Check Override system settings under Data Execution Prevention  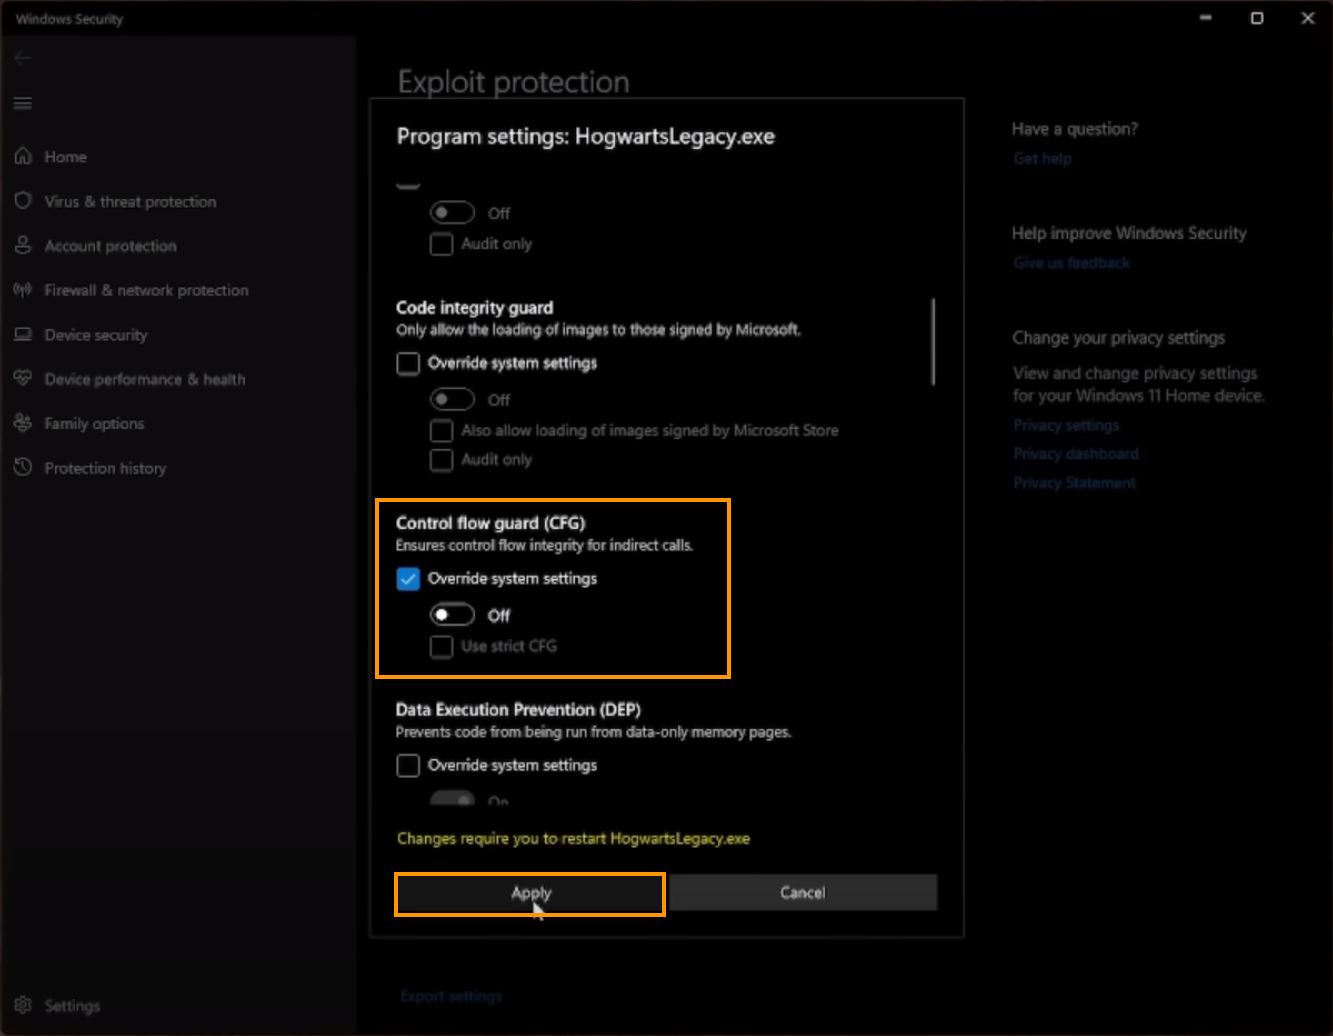(408, 765)
